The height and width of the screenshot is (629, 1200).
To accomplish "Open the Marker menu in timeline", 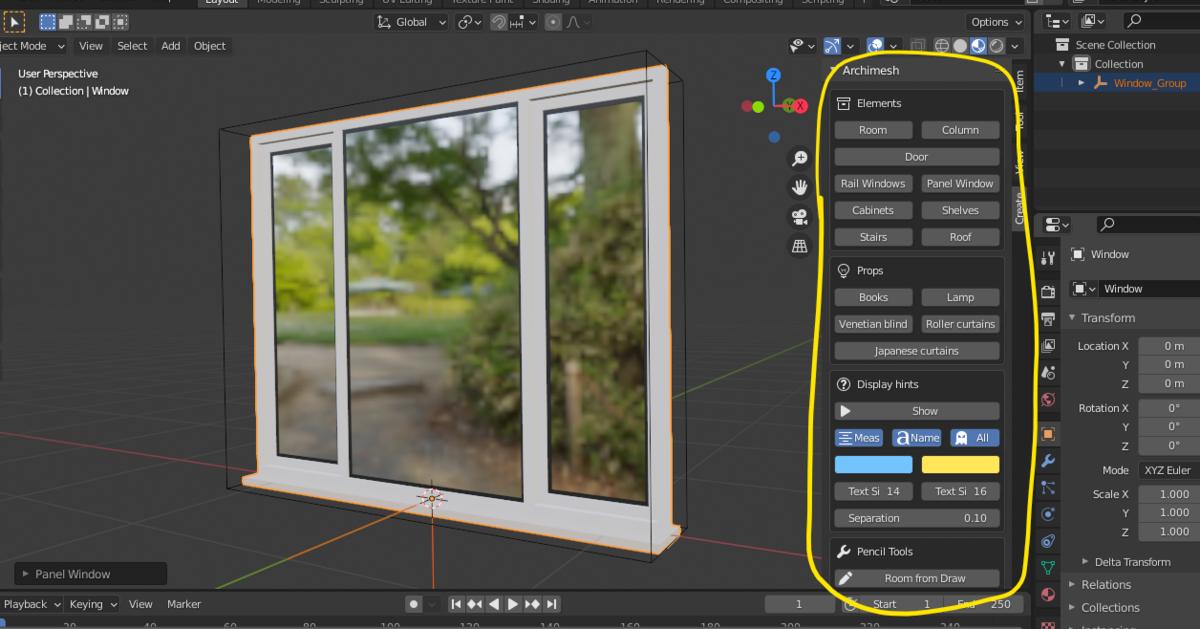I will tap(184, 604).
